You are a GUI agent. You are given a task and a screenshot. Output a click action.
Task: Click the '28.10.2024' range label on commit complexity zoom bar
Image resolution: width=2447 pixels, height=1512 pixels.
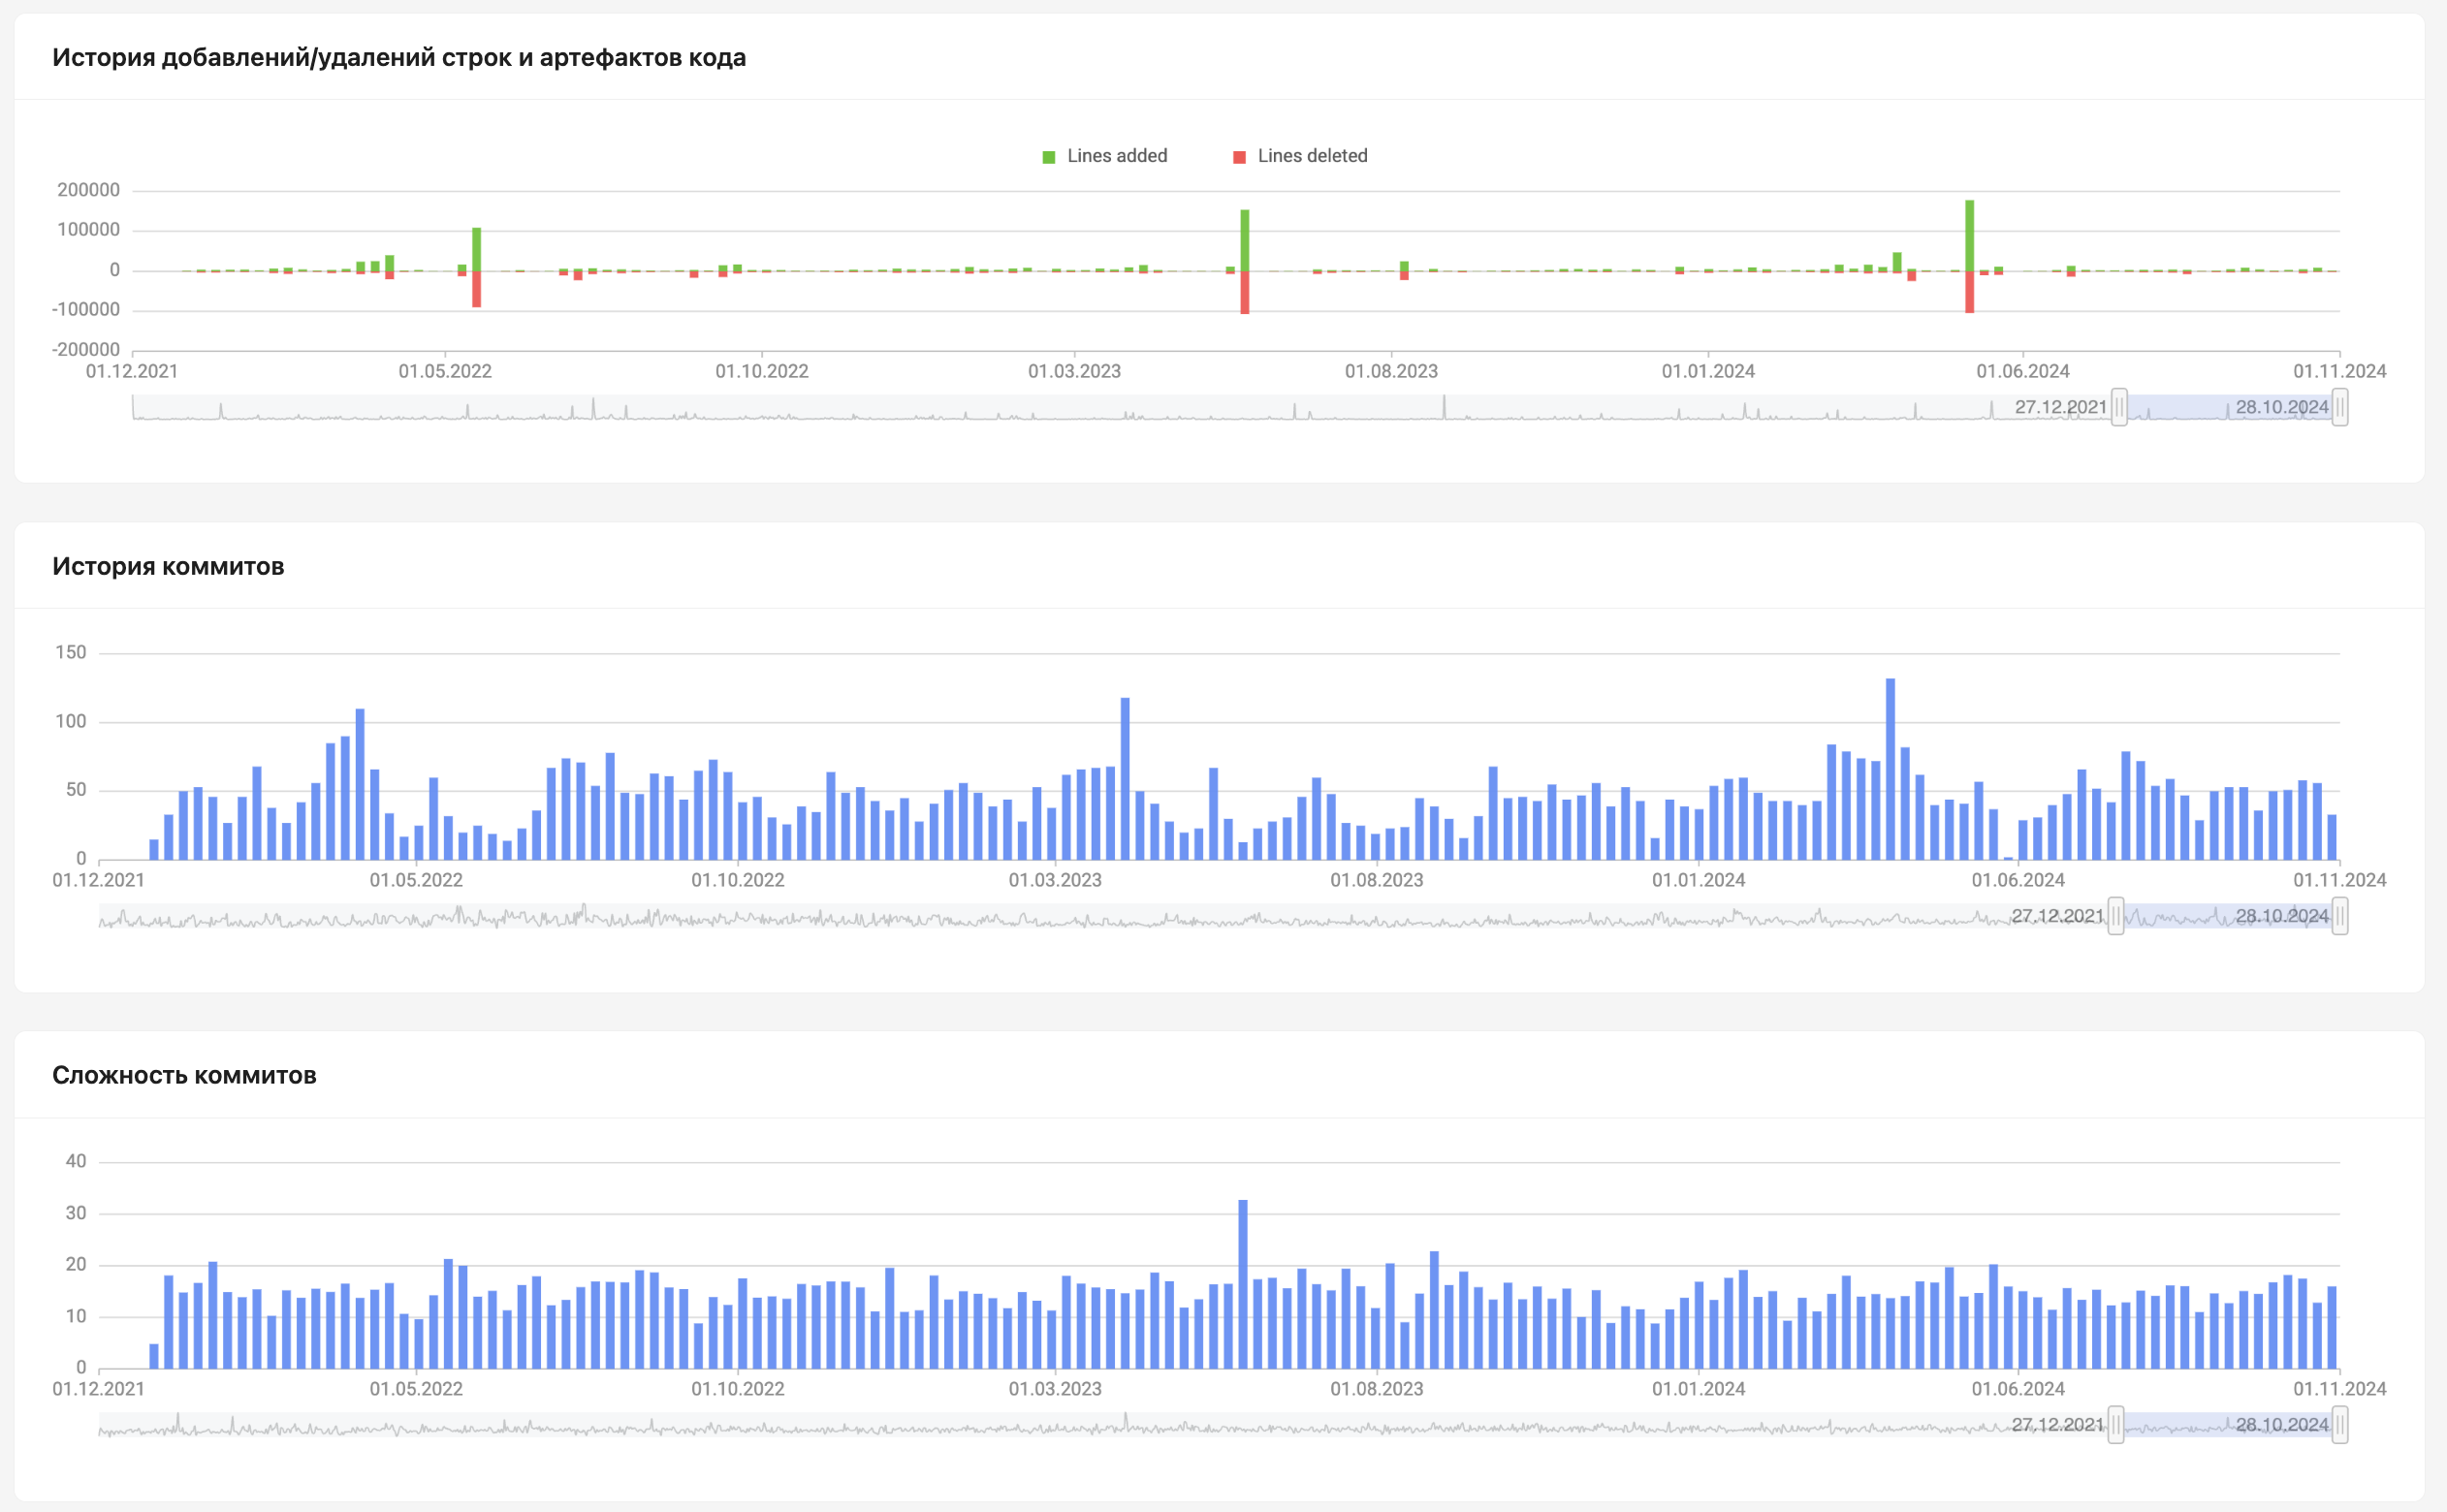click(2282, 1425)
